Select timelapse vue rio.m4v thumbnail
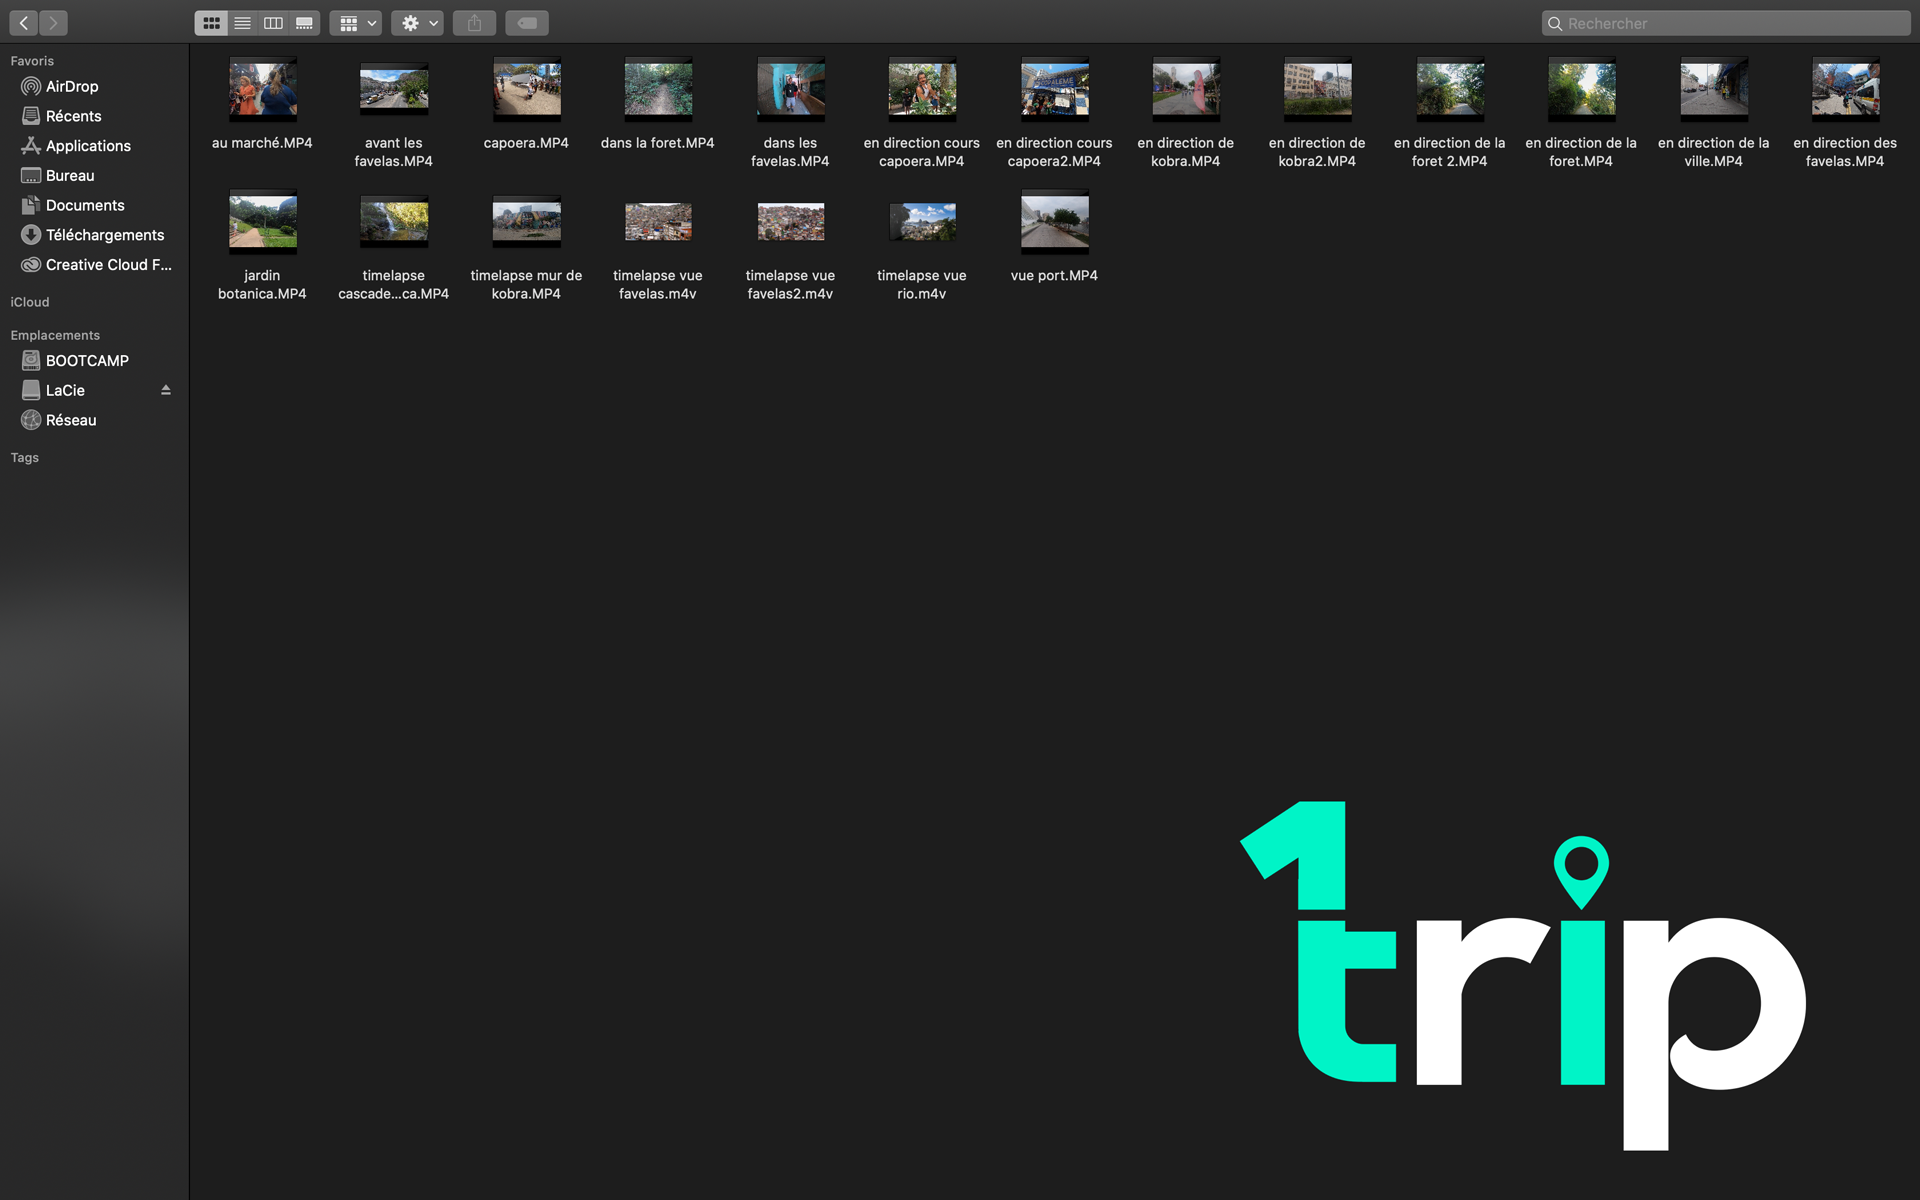The height and width of the screenshot is (1200, 1920). tap(922, 221)
